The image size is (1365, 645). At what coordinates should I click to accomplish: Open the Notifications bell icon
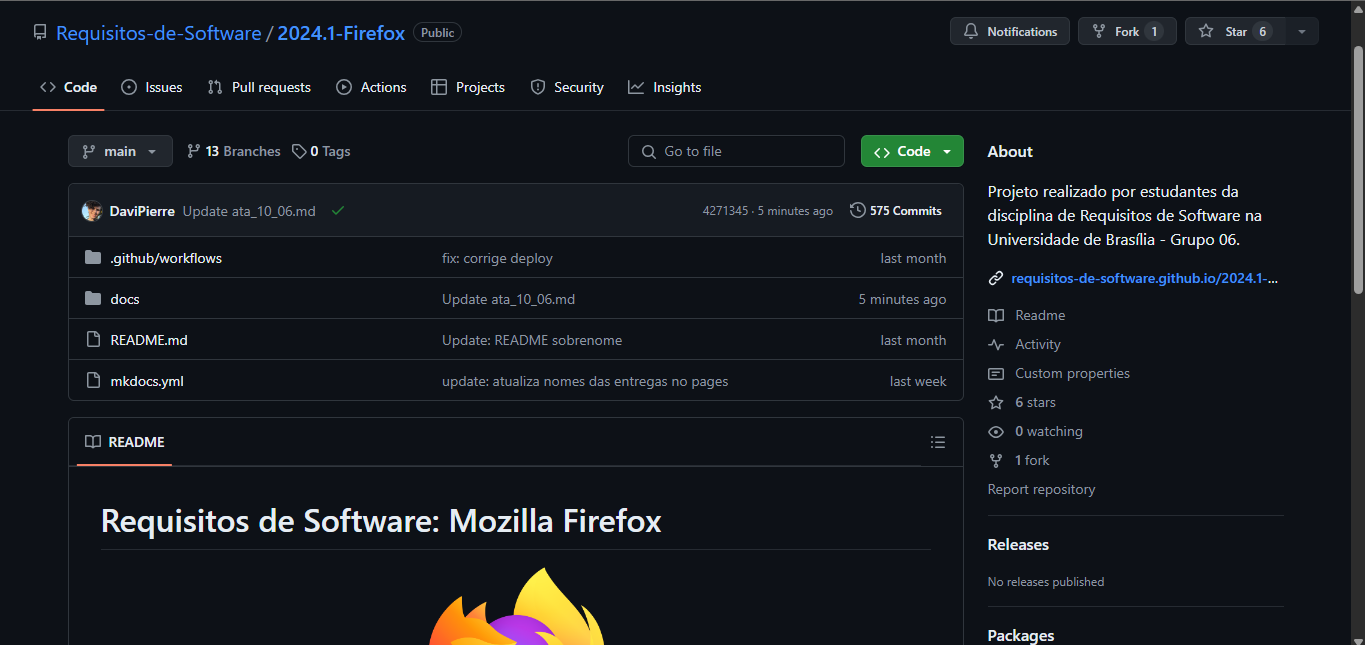[x=970, y=31]
